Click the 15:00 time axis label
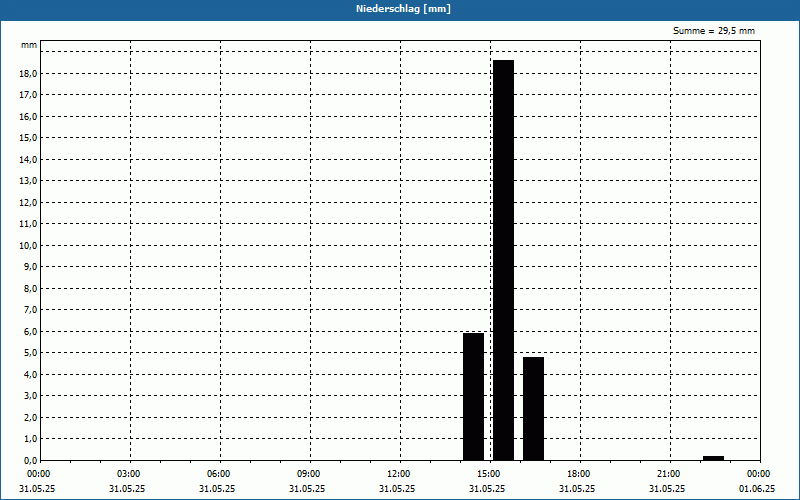 489,474
